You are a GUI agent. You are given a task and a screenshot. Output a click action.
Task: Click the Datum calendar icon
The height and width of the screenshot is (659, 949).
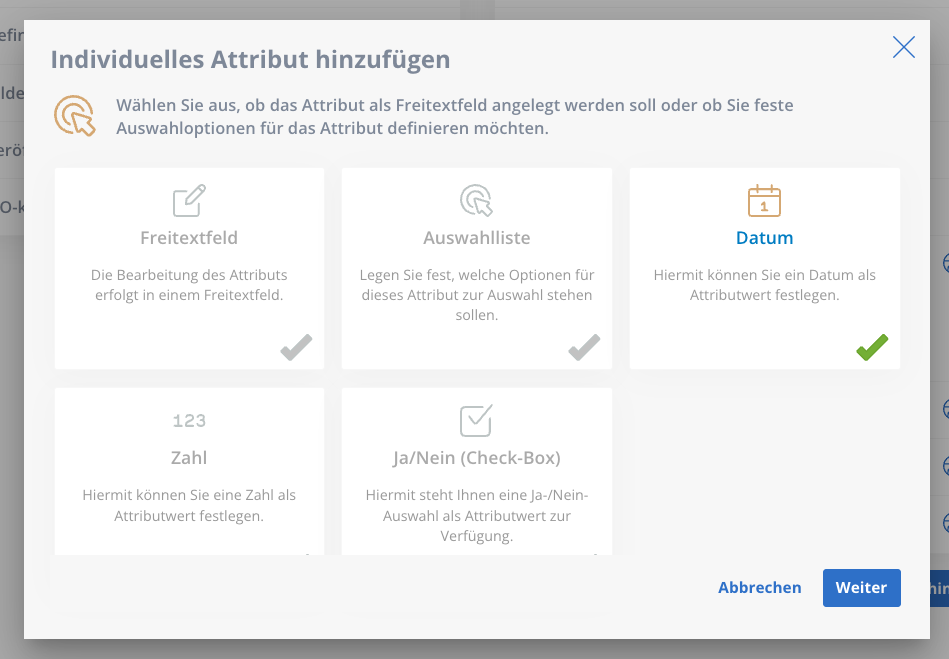coord(764,200)
